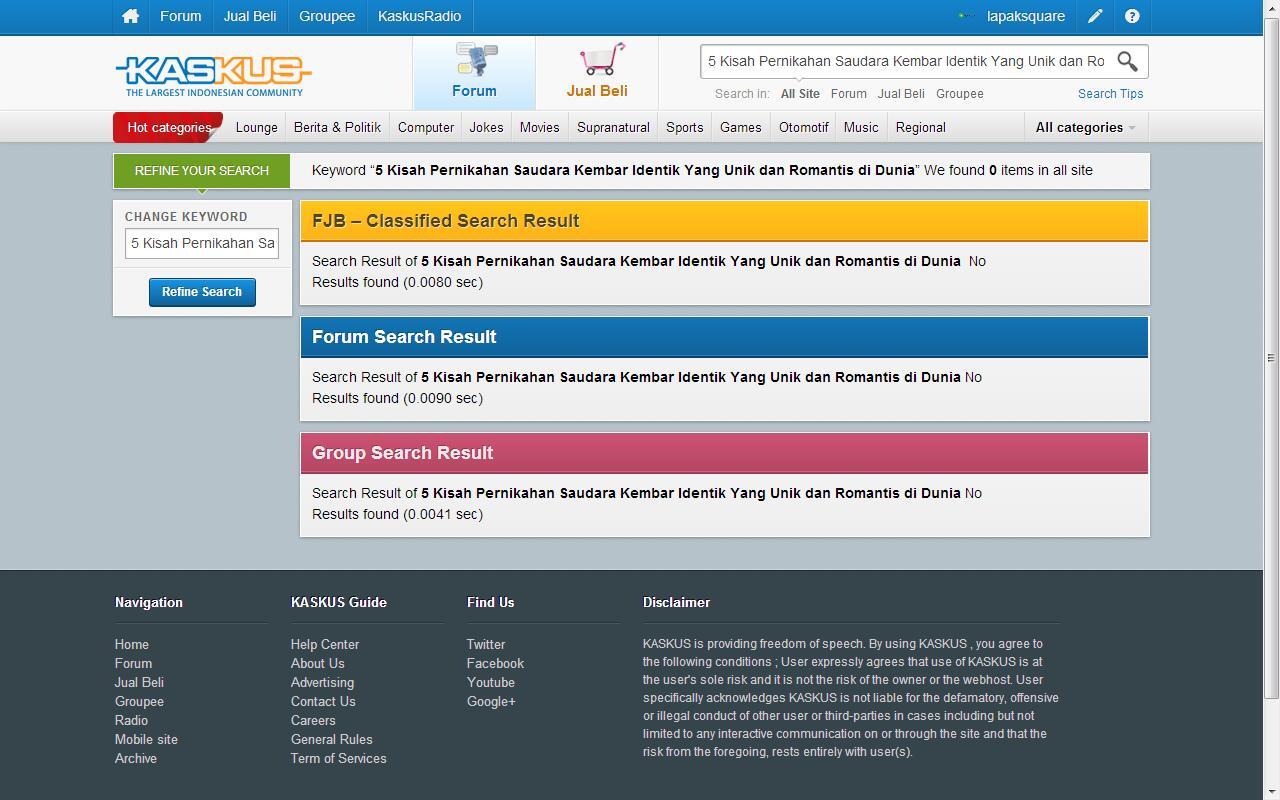Viewport: 1280px width, 800px height.
Task: Open the Forum tab with chat icon
Action: coord(474,72)
